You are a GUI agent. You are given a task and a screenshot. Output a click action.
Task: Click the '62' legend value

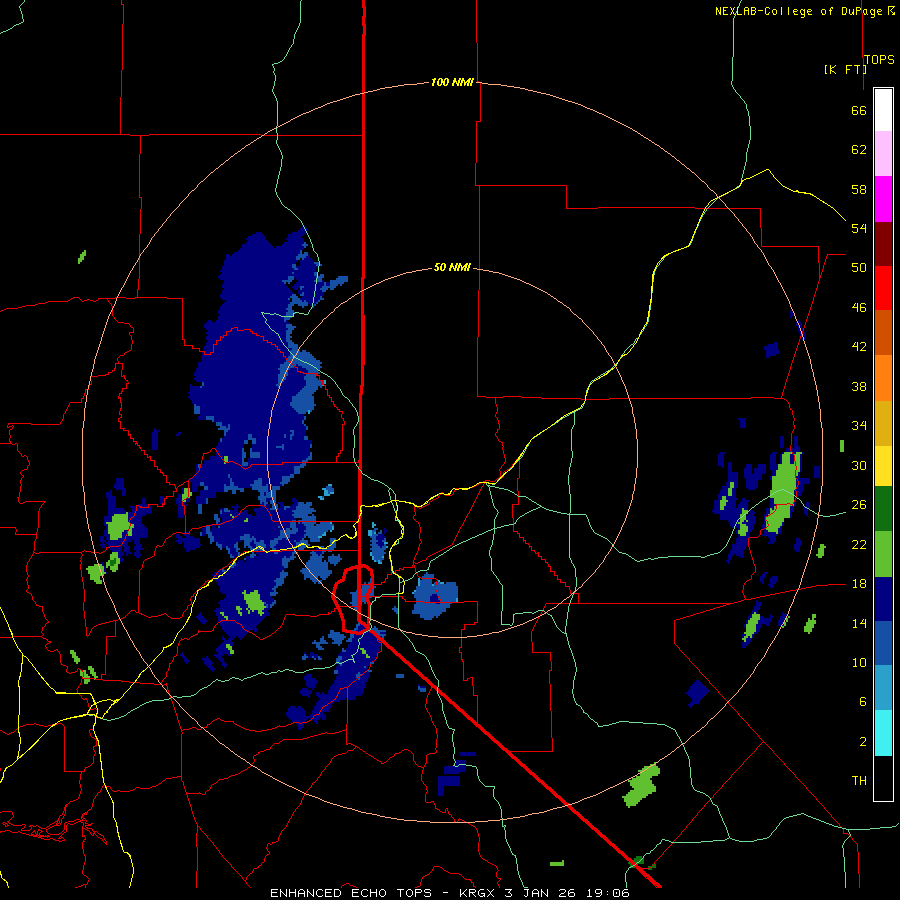pyautogui.click(x=859, y=150)
